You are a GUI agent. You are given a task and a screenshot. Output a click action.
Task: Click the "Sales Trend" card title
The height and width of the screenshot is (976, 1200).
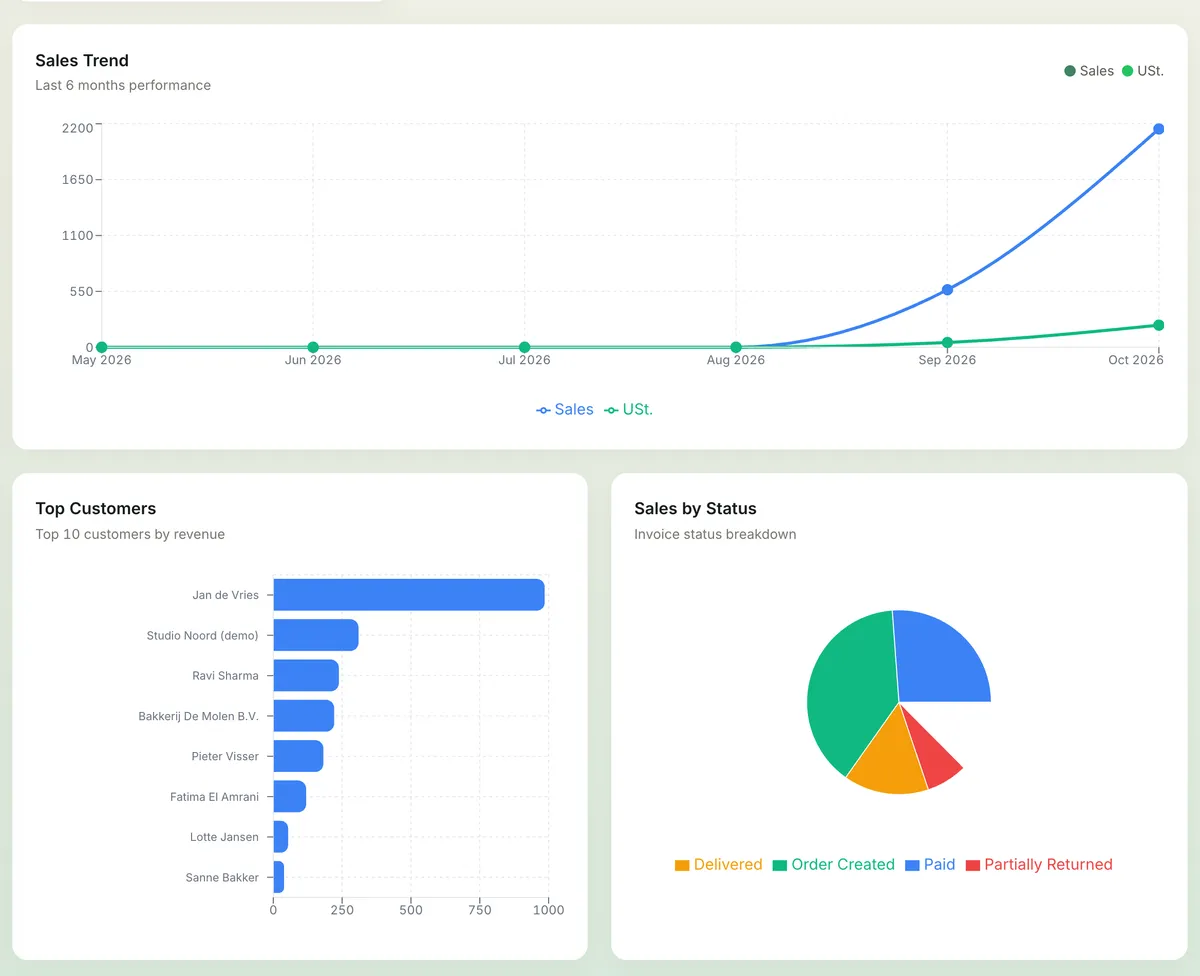(82, 61)
